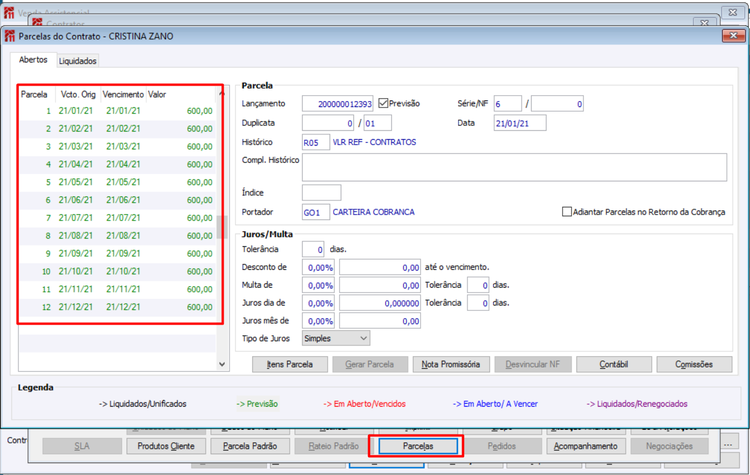Click the Parcelas button at the bottom
Screen dimensions: 750x475
(418, 446)
